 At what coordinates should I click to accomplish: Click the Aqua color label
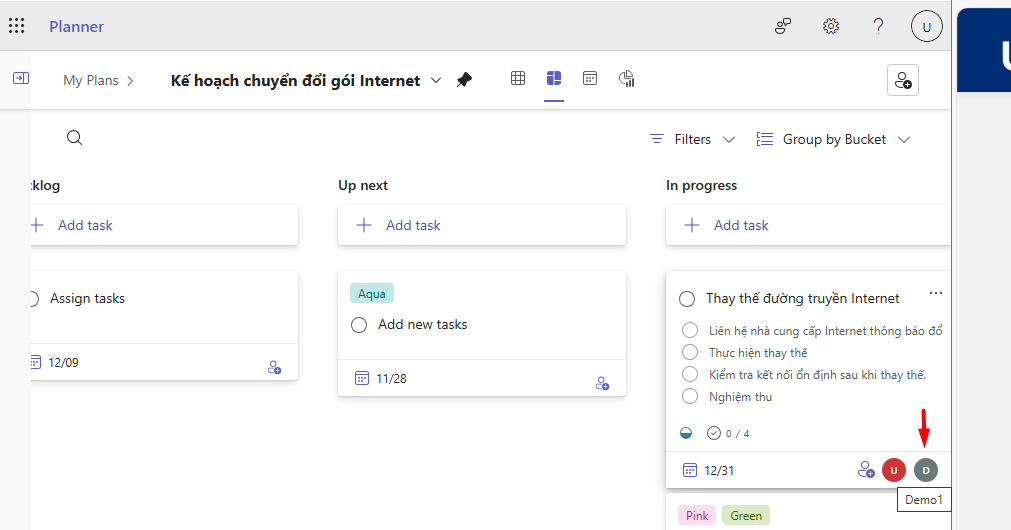(x=372, y=294)
